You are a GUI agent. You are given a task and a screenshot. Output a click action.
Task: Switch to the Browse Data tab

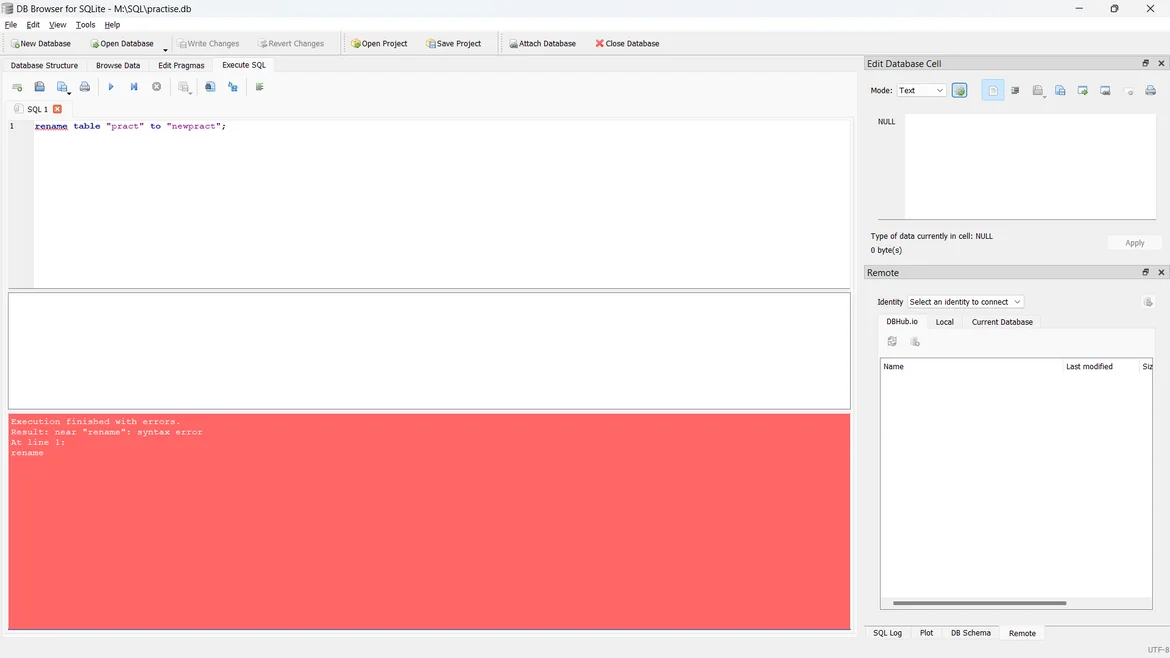pos(118,66)
